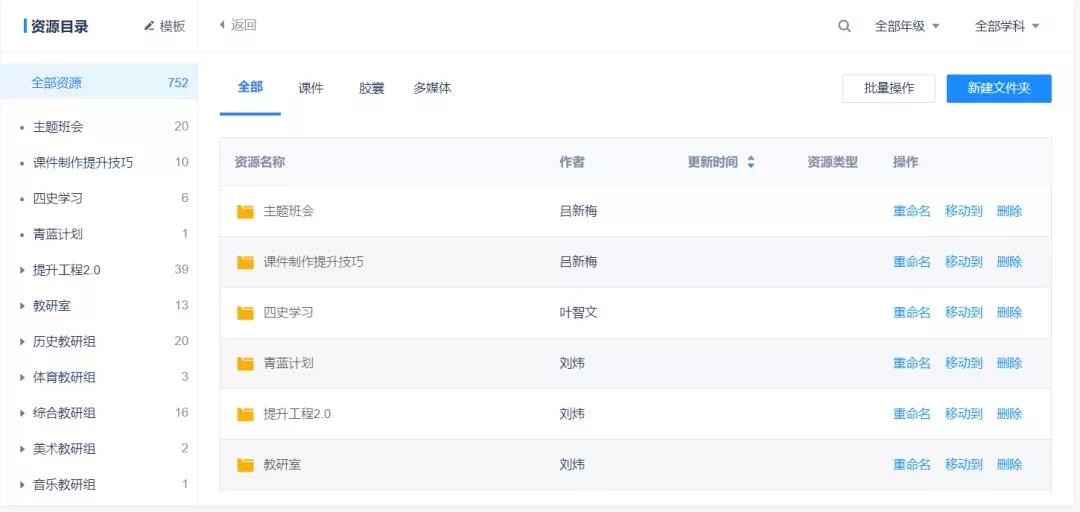Click the pencil icon next to 模板
Screen dimensions: 1080x512
149,26
